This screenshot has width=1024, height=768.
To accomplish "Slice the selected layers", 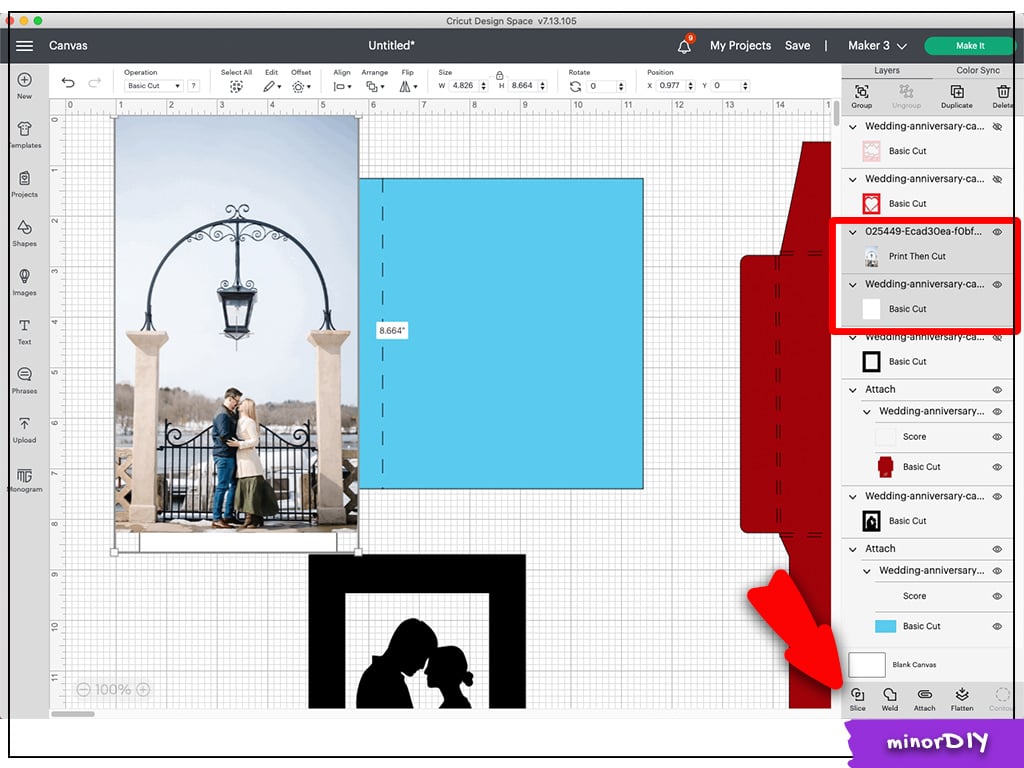I will pos(857,699).
